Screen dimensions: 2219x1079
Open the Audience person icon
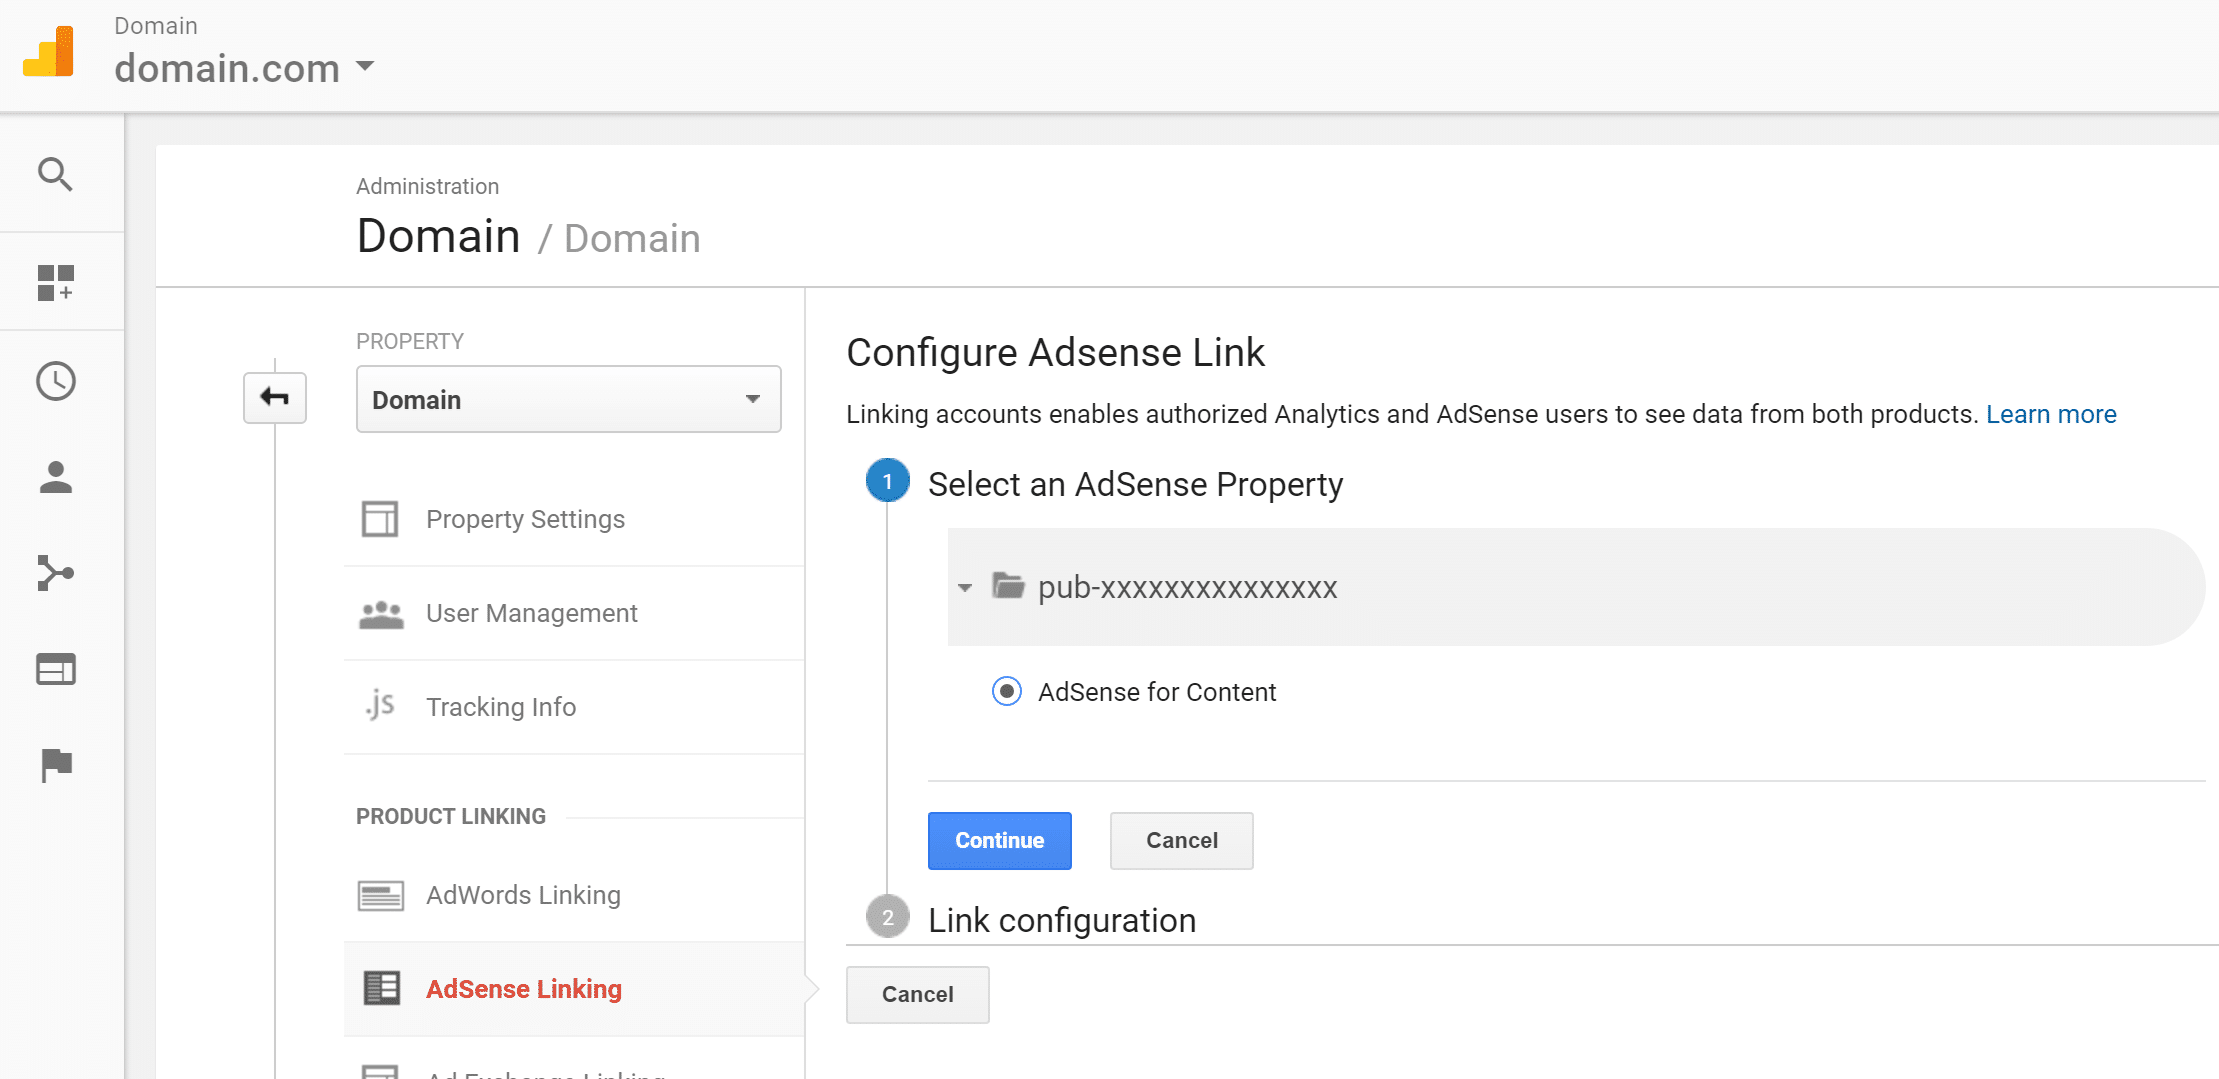(55, 477)
